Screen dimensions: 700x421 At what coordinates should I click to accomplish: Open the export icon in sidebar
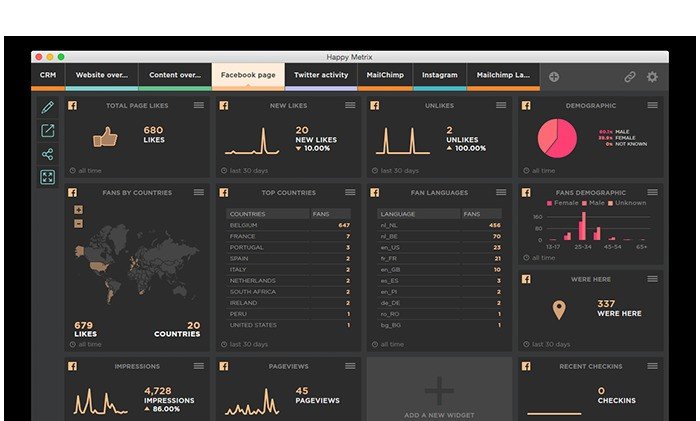(48, 131)
